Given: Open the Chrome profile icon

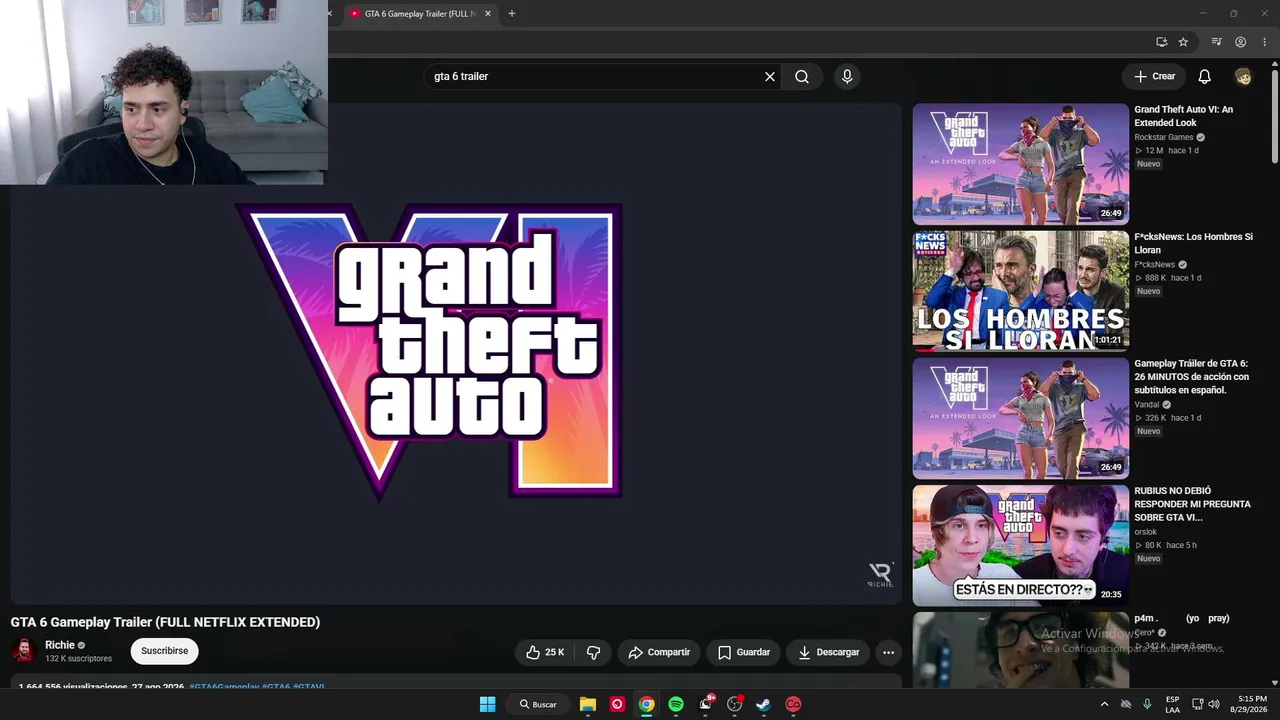Looking at the screenshot, I should tap(1241, 42).
